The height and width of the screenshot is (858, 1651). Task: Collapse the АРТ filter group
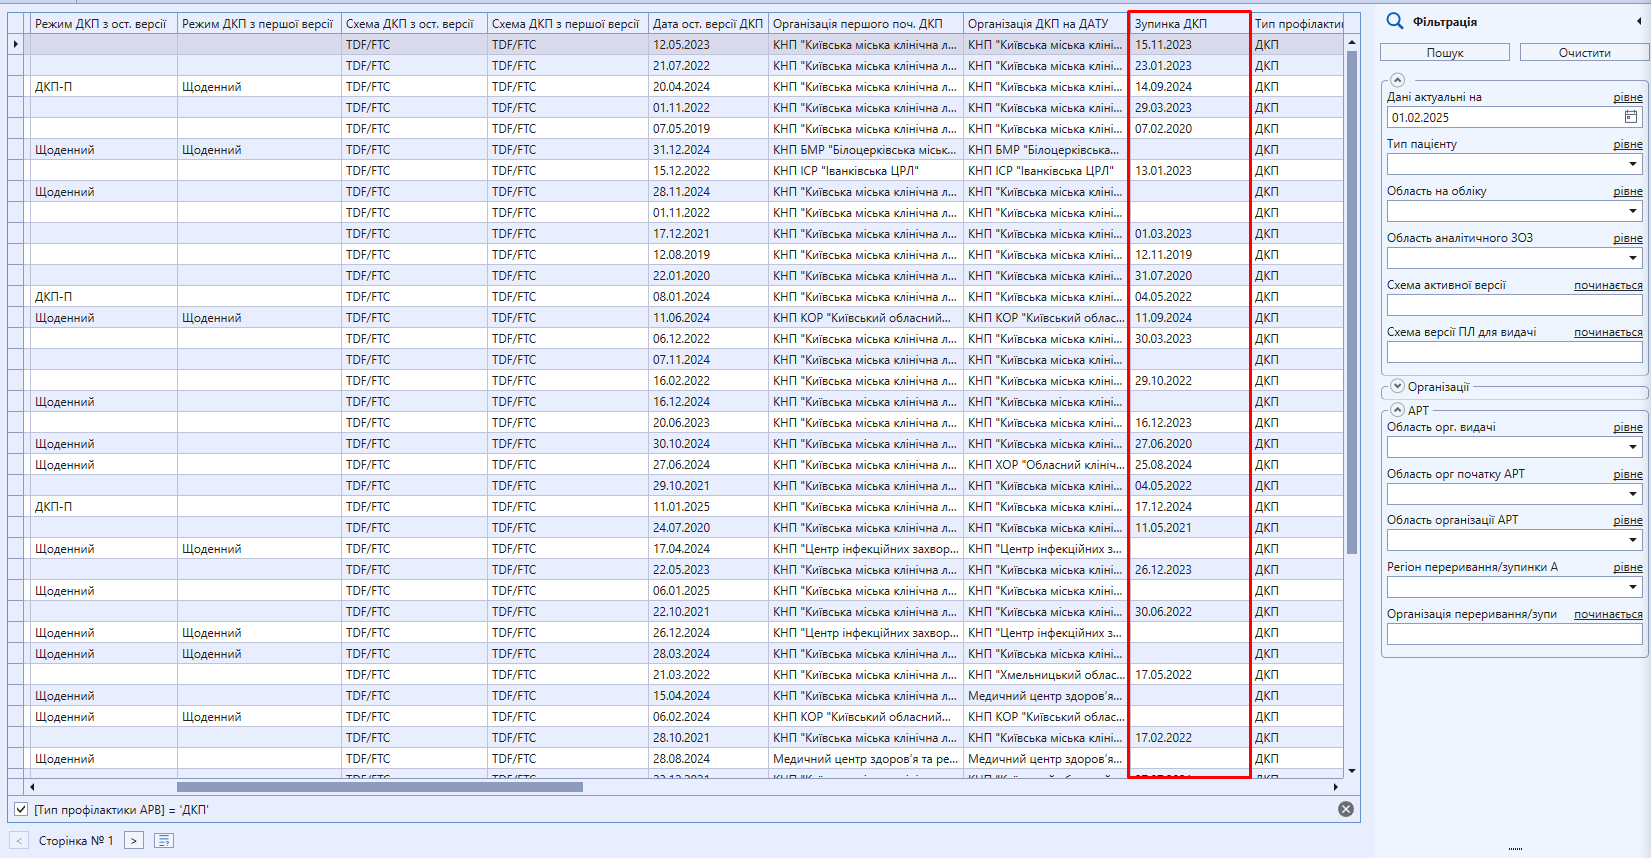1398,410
